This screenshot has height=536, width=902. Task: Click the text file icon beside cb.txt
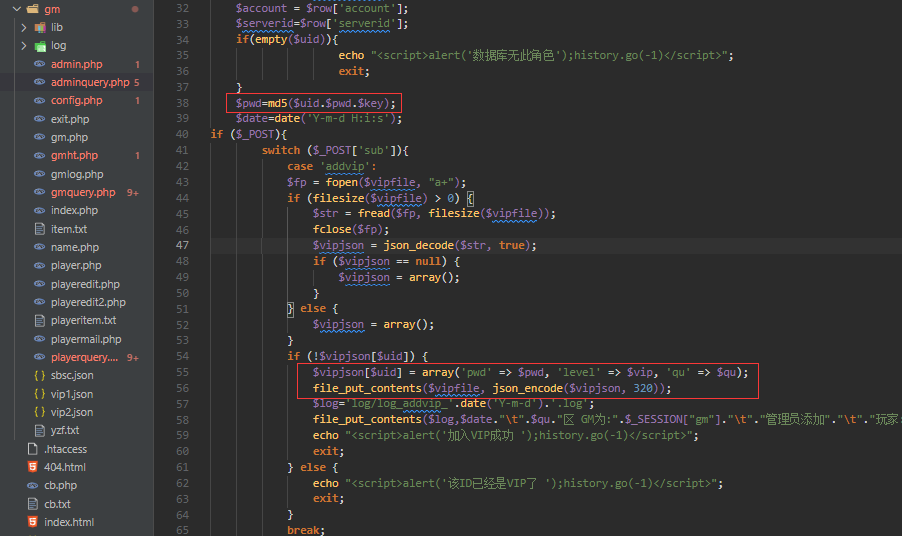(x=33, y=504)
